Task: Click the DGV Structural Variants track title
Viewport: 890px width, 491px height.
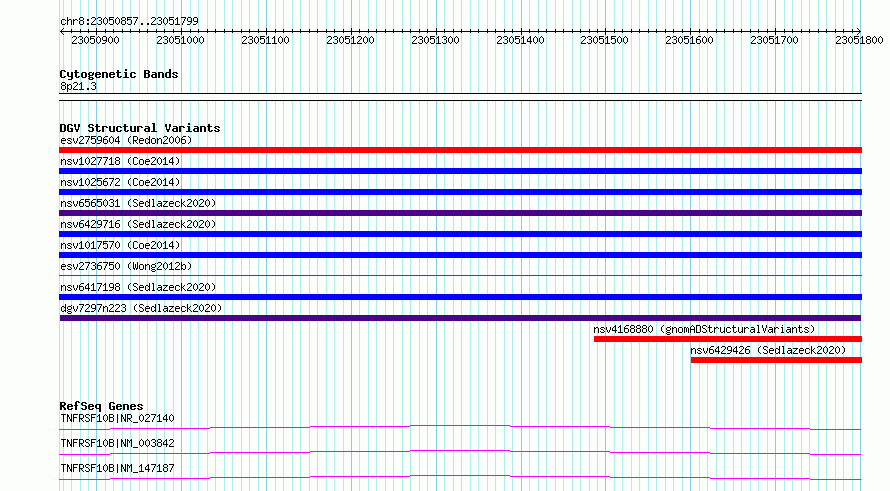Action: pyautogui.click(x=140, y=128)
